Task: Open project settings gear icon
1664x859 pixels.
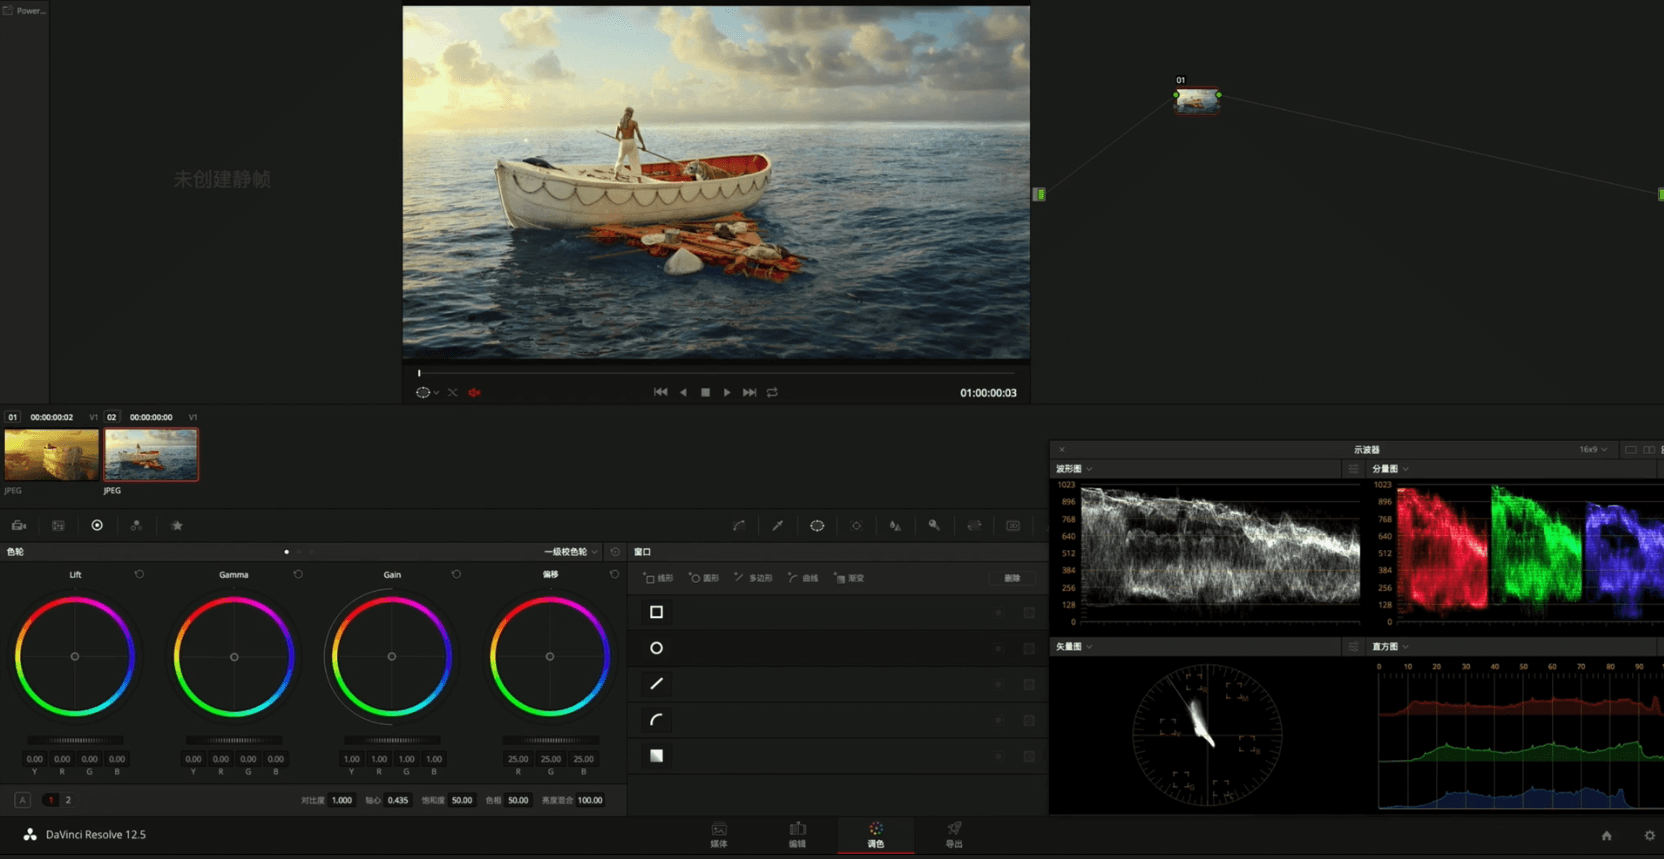Action: tap(1649, 835)
